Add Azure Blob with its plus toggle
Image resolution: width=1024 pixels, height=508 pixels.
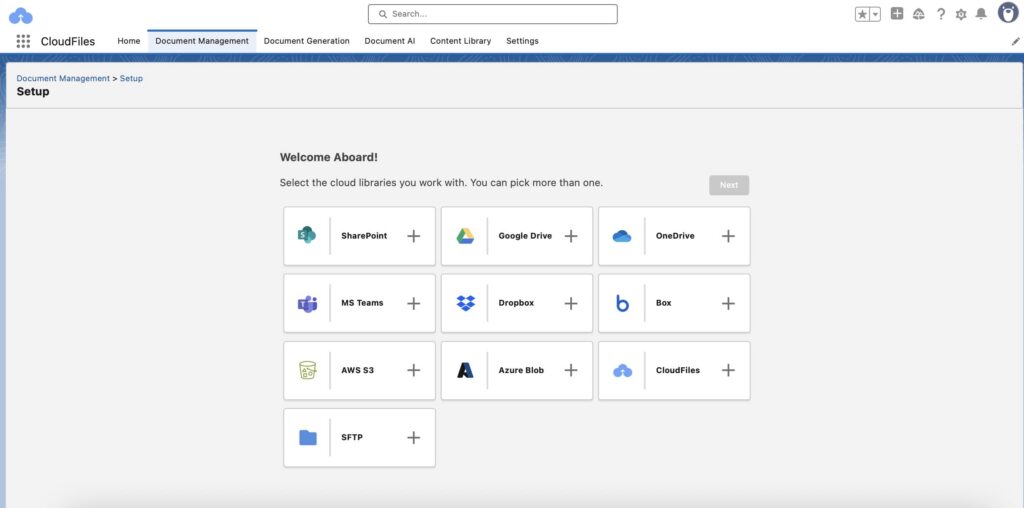point(571,370)
